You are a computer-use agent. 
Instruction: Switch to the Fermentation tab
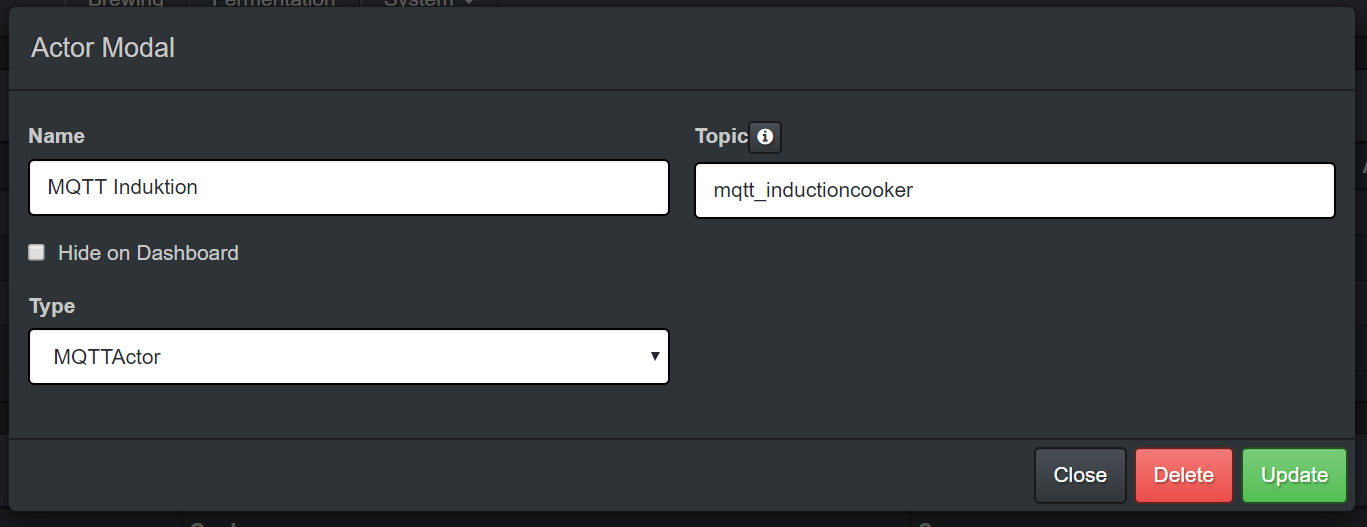273,3
